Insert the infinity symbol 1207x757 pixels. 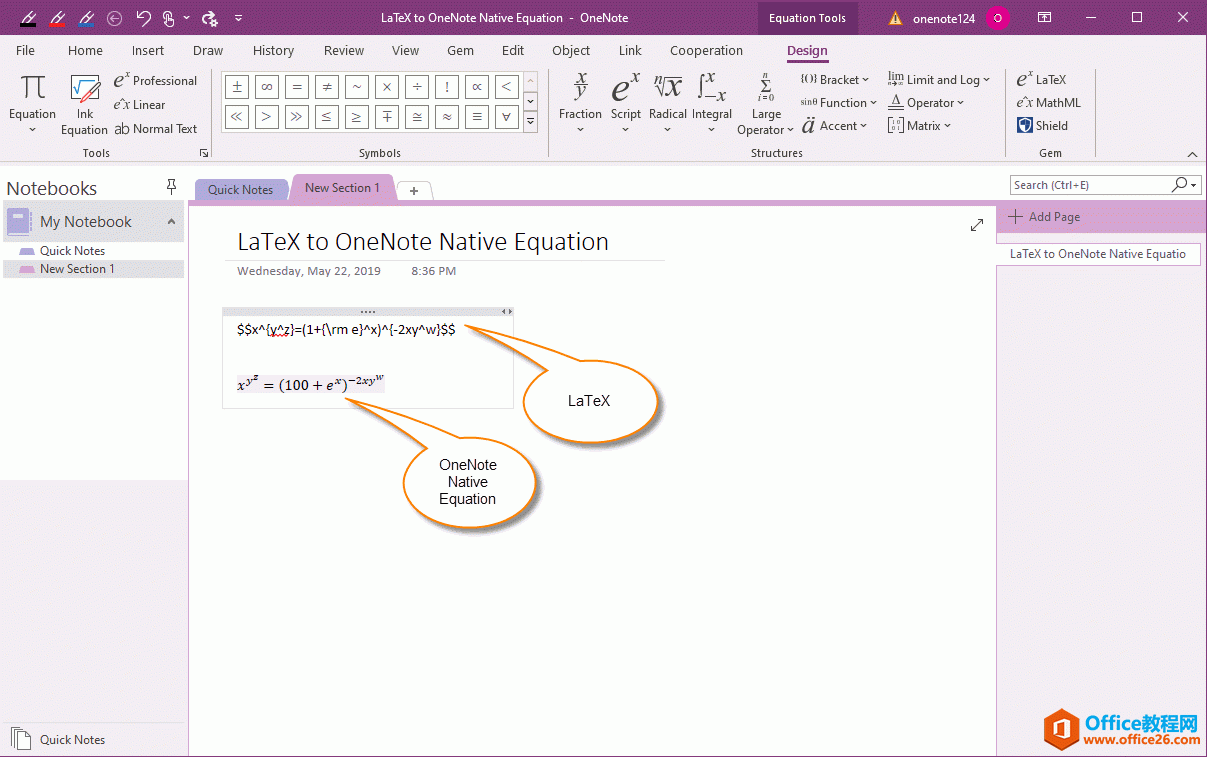click(266, 87)
